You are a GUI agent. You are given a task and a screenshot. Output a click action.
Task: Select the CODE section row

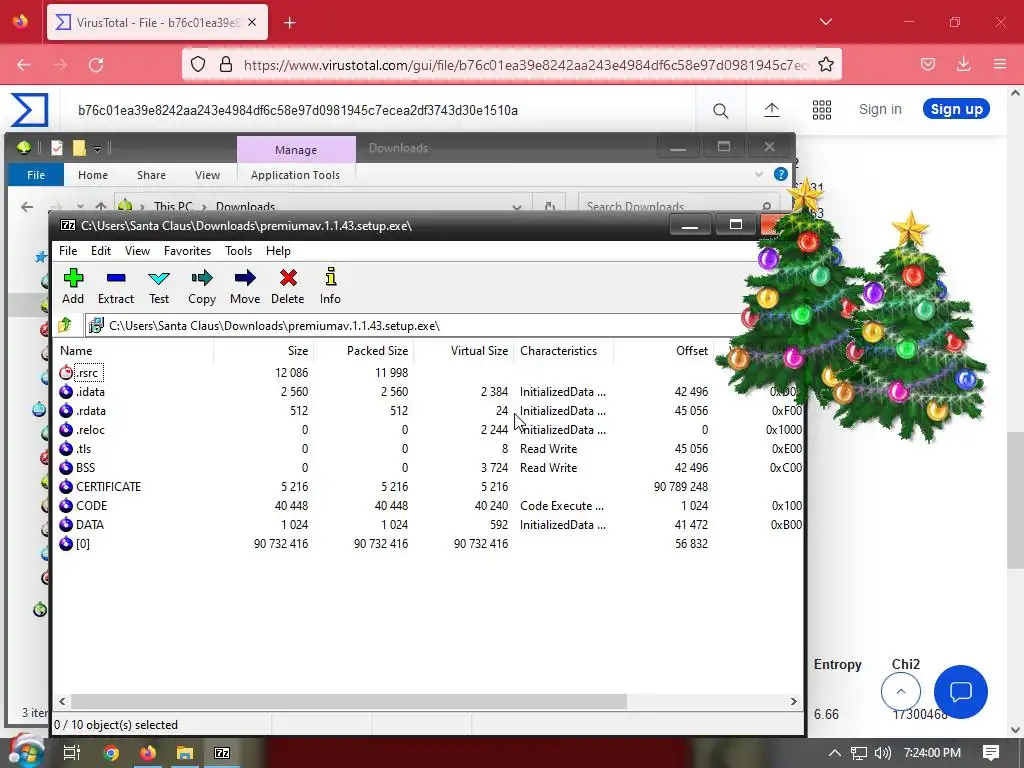coord(428,505)
